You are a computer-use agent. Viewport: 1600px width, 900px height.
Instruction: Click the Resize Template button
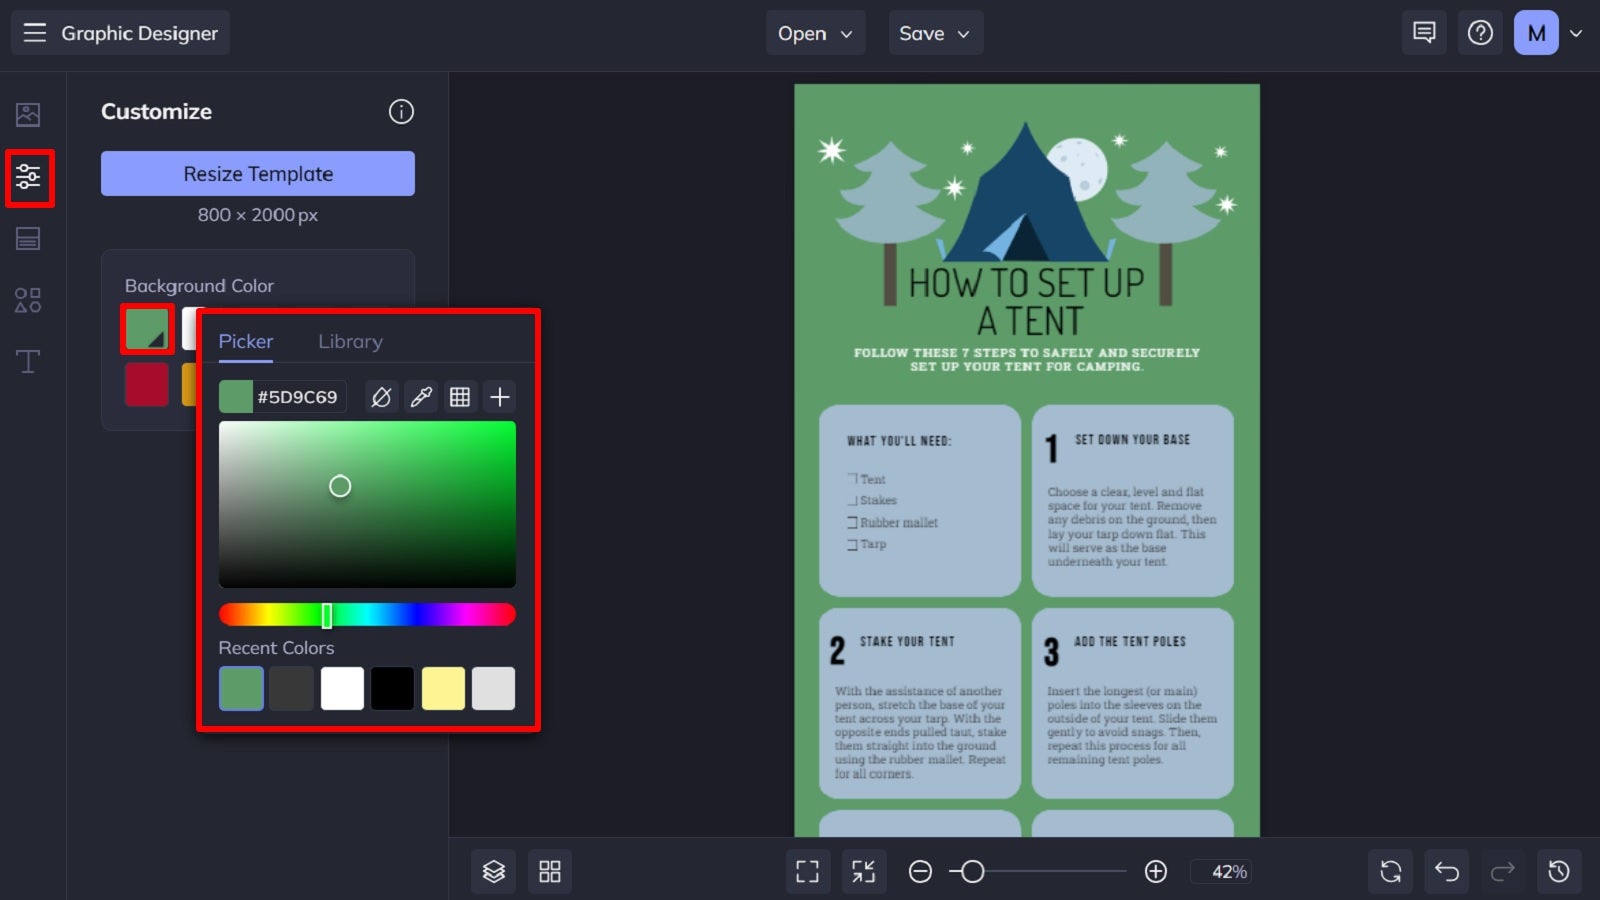click(x=257, y=173)
